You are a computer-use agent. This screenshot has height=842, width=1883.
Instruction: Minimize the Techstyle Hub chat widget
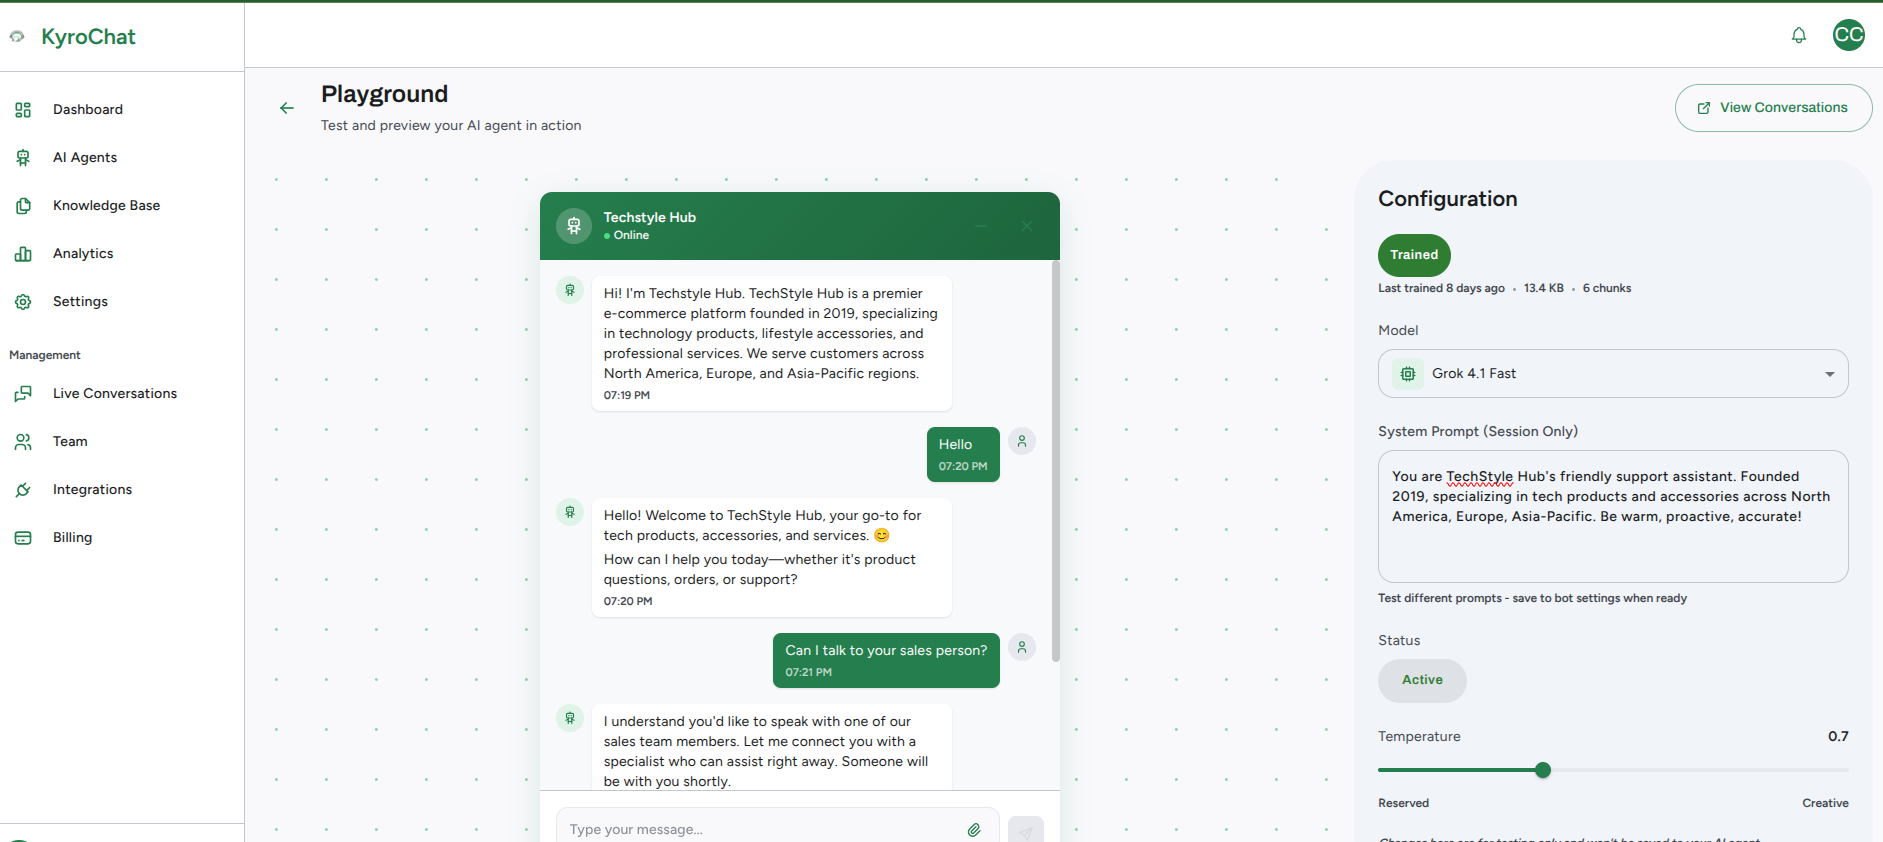tap(981, 226)
